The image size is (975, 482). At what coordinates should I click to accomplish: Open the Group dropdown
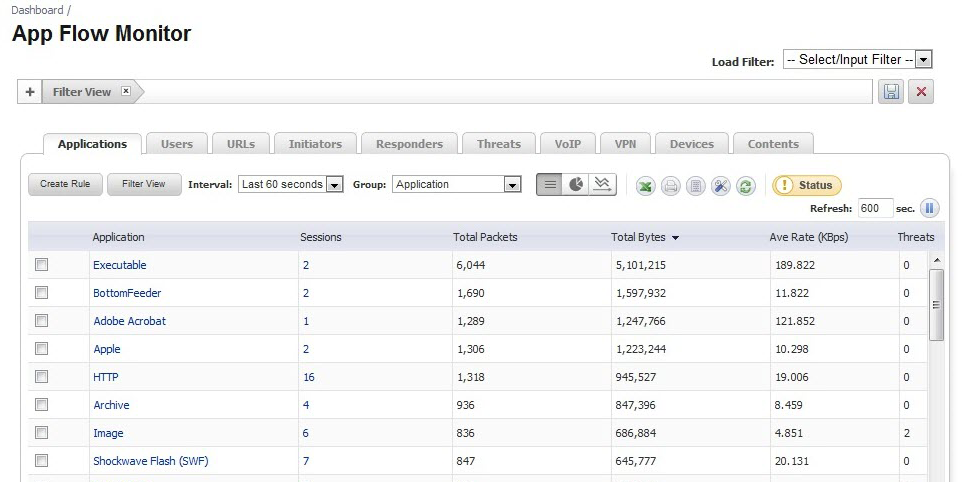point(456,184)
